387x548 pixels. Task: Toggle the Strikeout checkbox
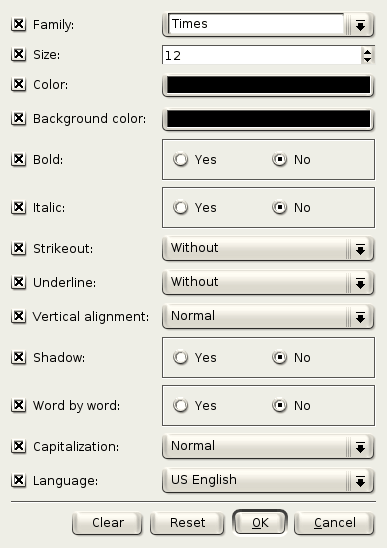click(18, 248)
